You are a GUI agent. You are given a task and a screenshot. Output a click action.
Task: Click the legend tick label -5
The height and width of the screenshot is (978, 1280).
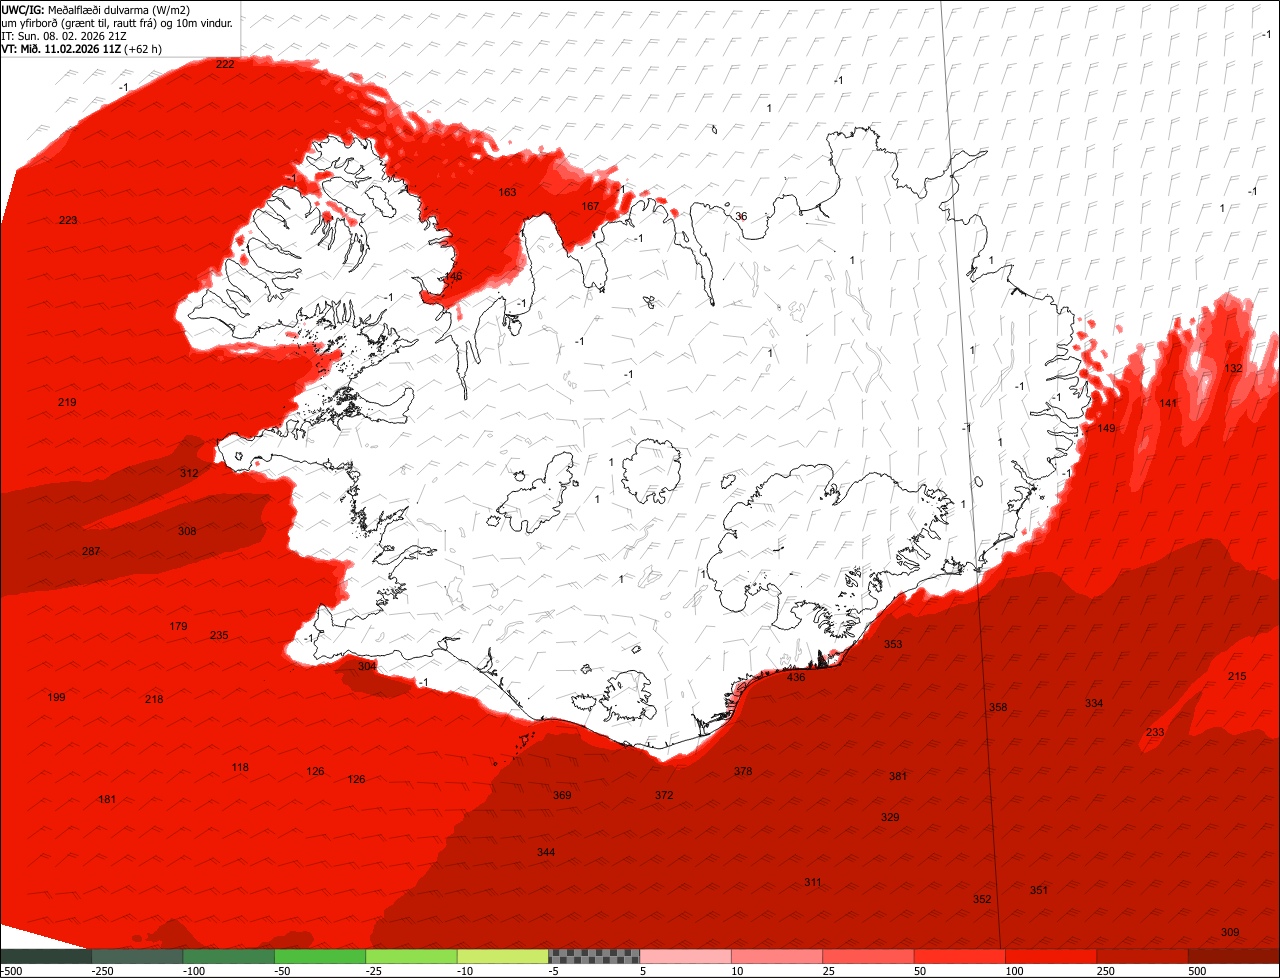tap(553, 971)
